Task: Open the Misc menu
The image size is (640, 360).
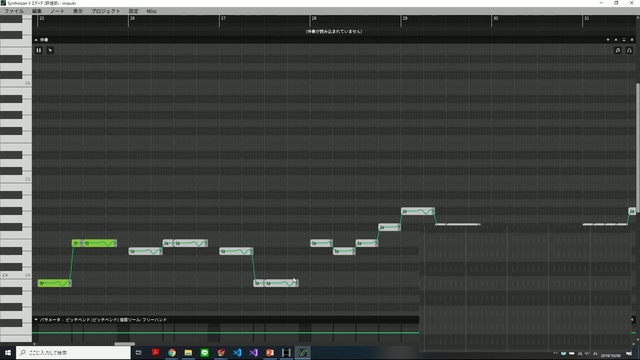Action: point(151,11)
